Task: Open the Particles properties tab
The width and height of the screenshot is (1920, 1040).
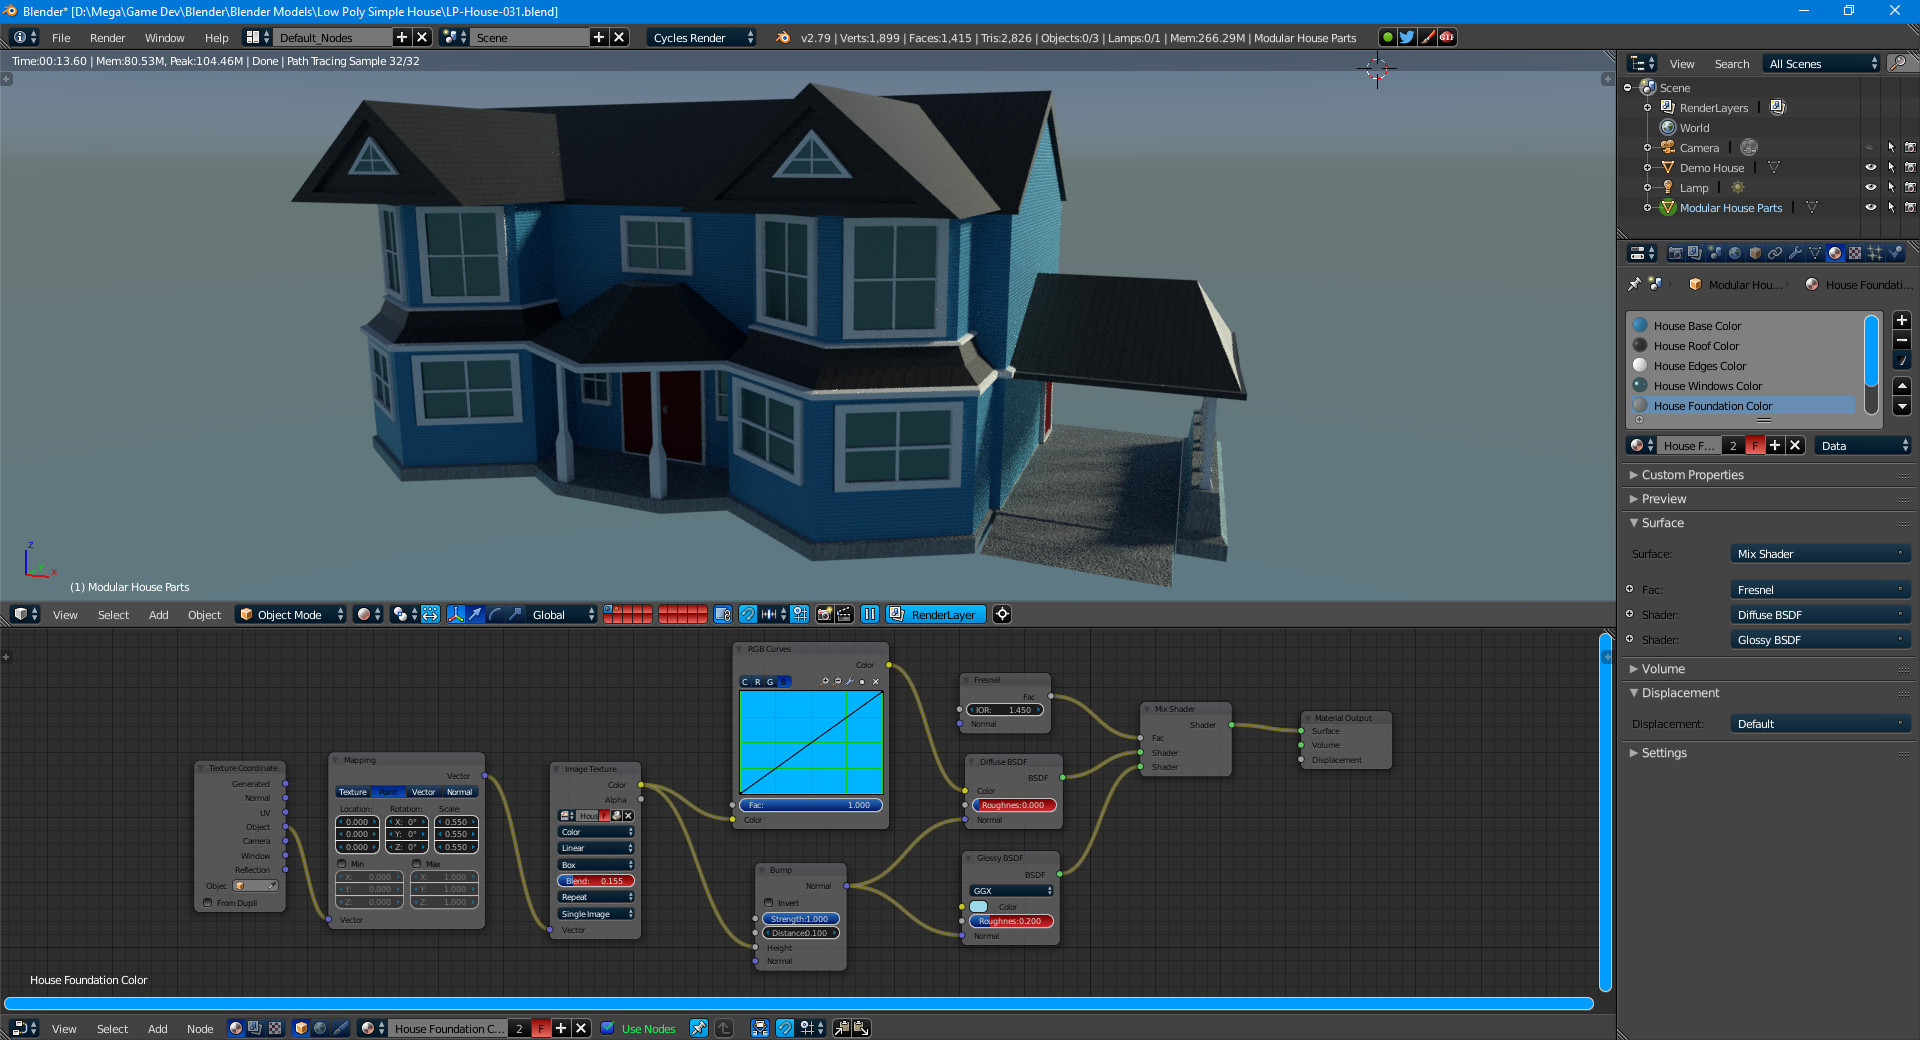Action: click(1875, 253)
